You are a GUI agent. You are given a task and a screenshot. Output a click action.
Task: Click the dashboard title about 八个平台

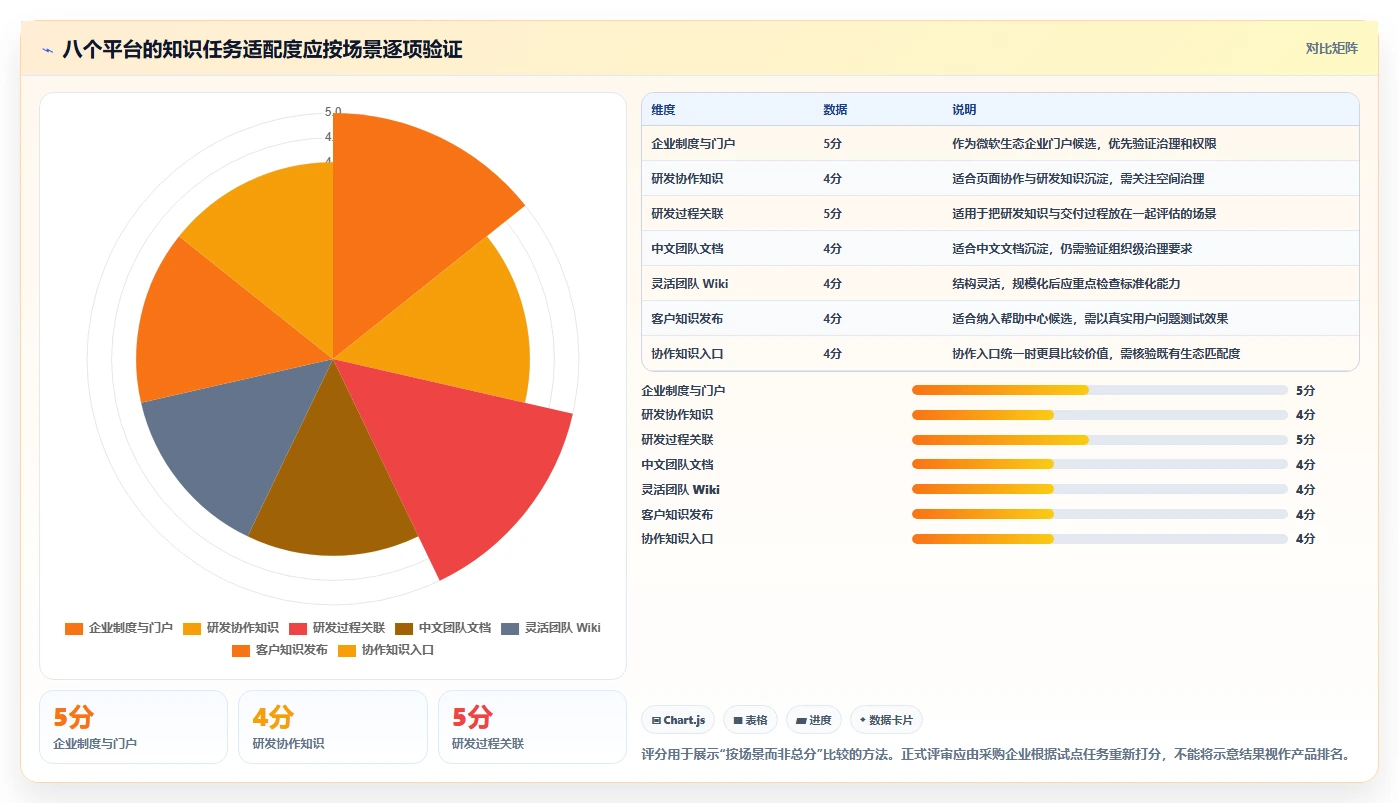[262, 50]
